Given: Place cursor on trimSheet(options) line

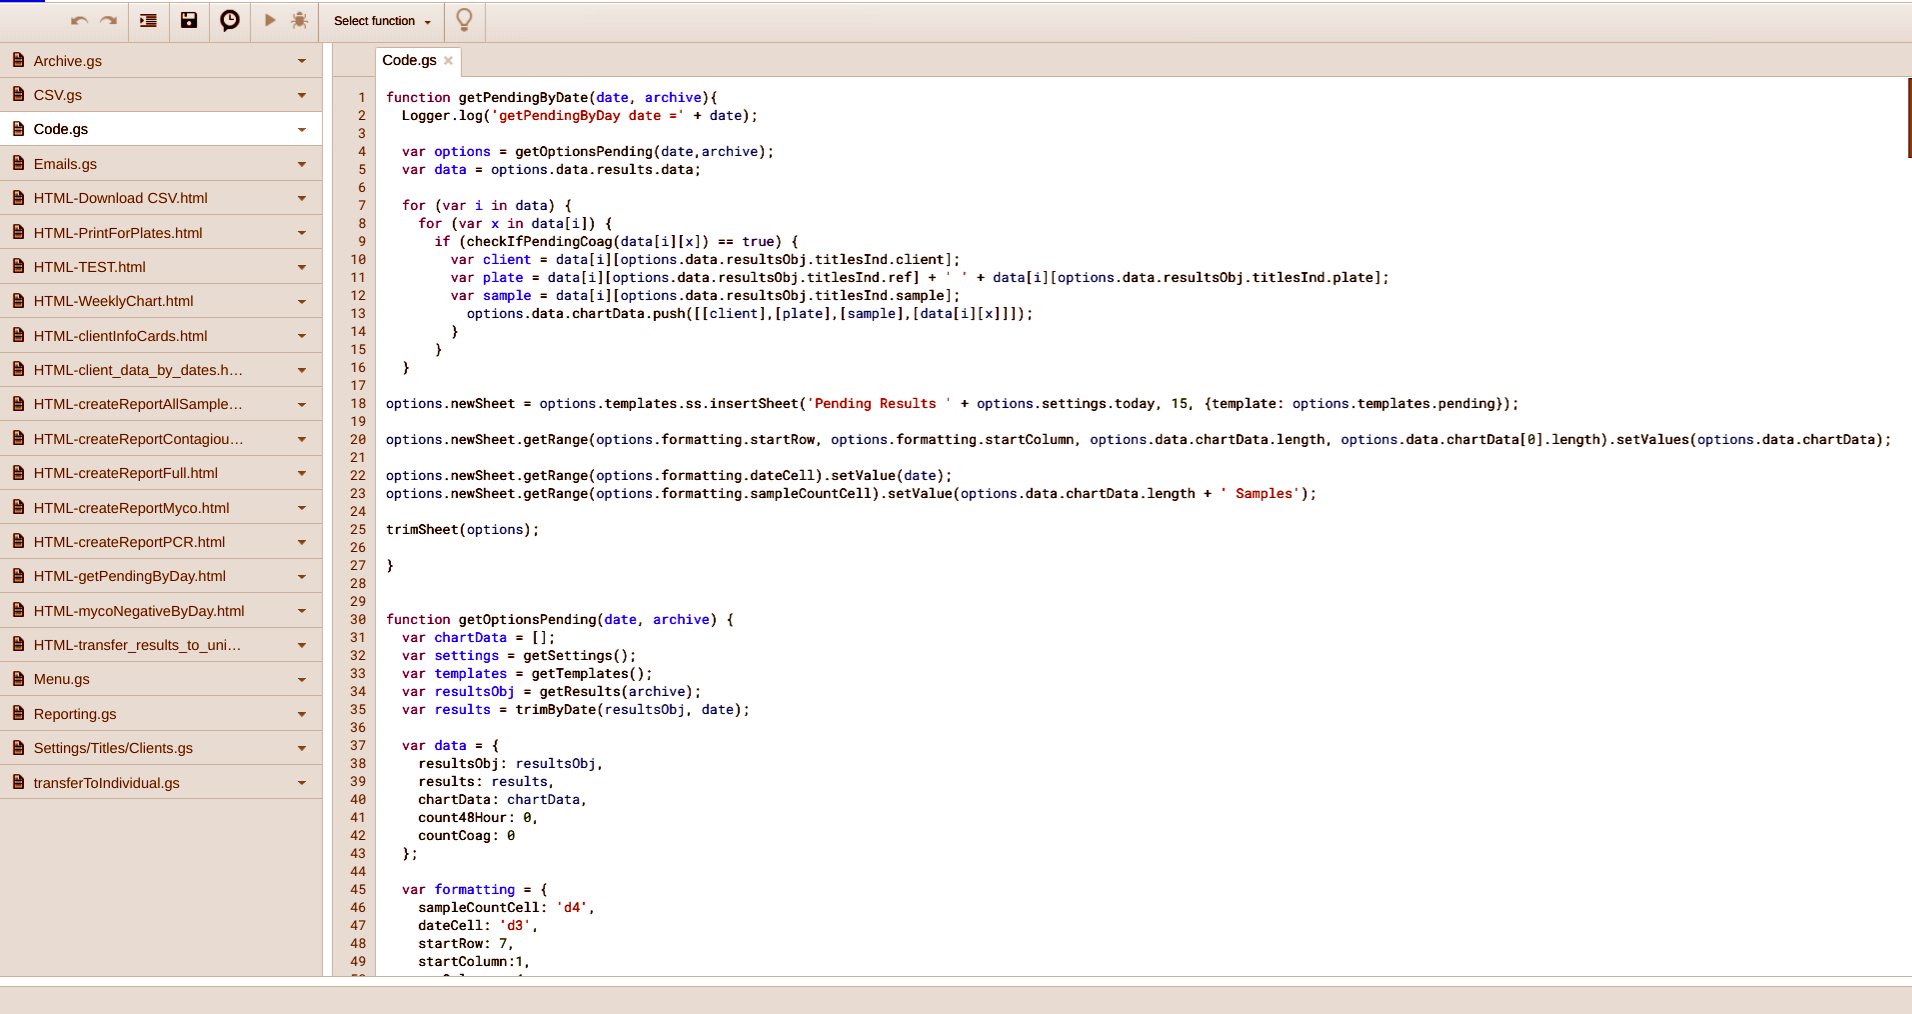Looking at the screenshot, I should [x=462, y=530].
